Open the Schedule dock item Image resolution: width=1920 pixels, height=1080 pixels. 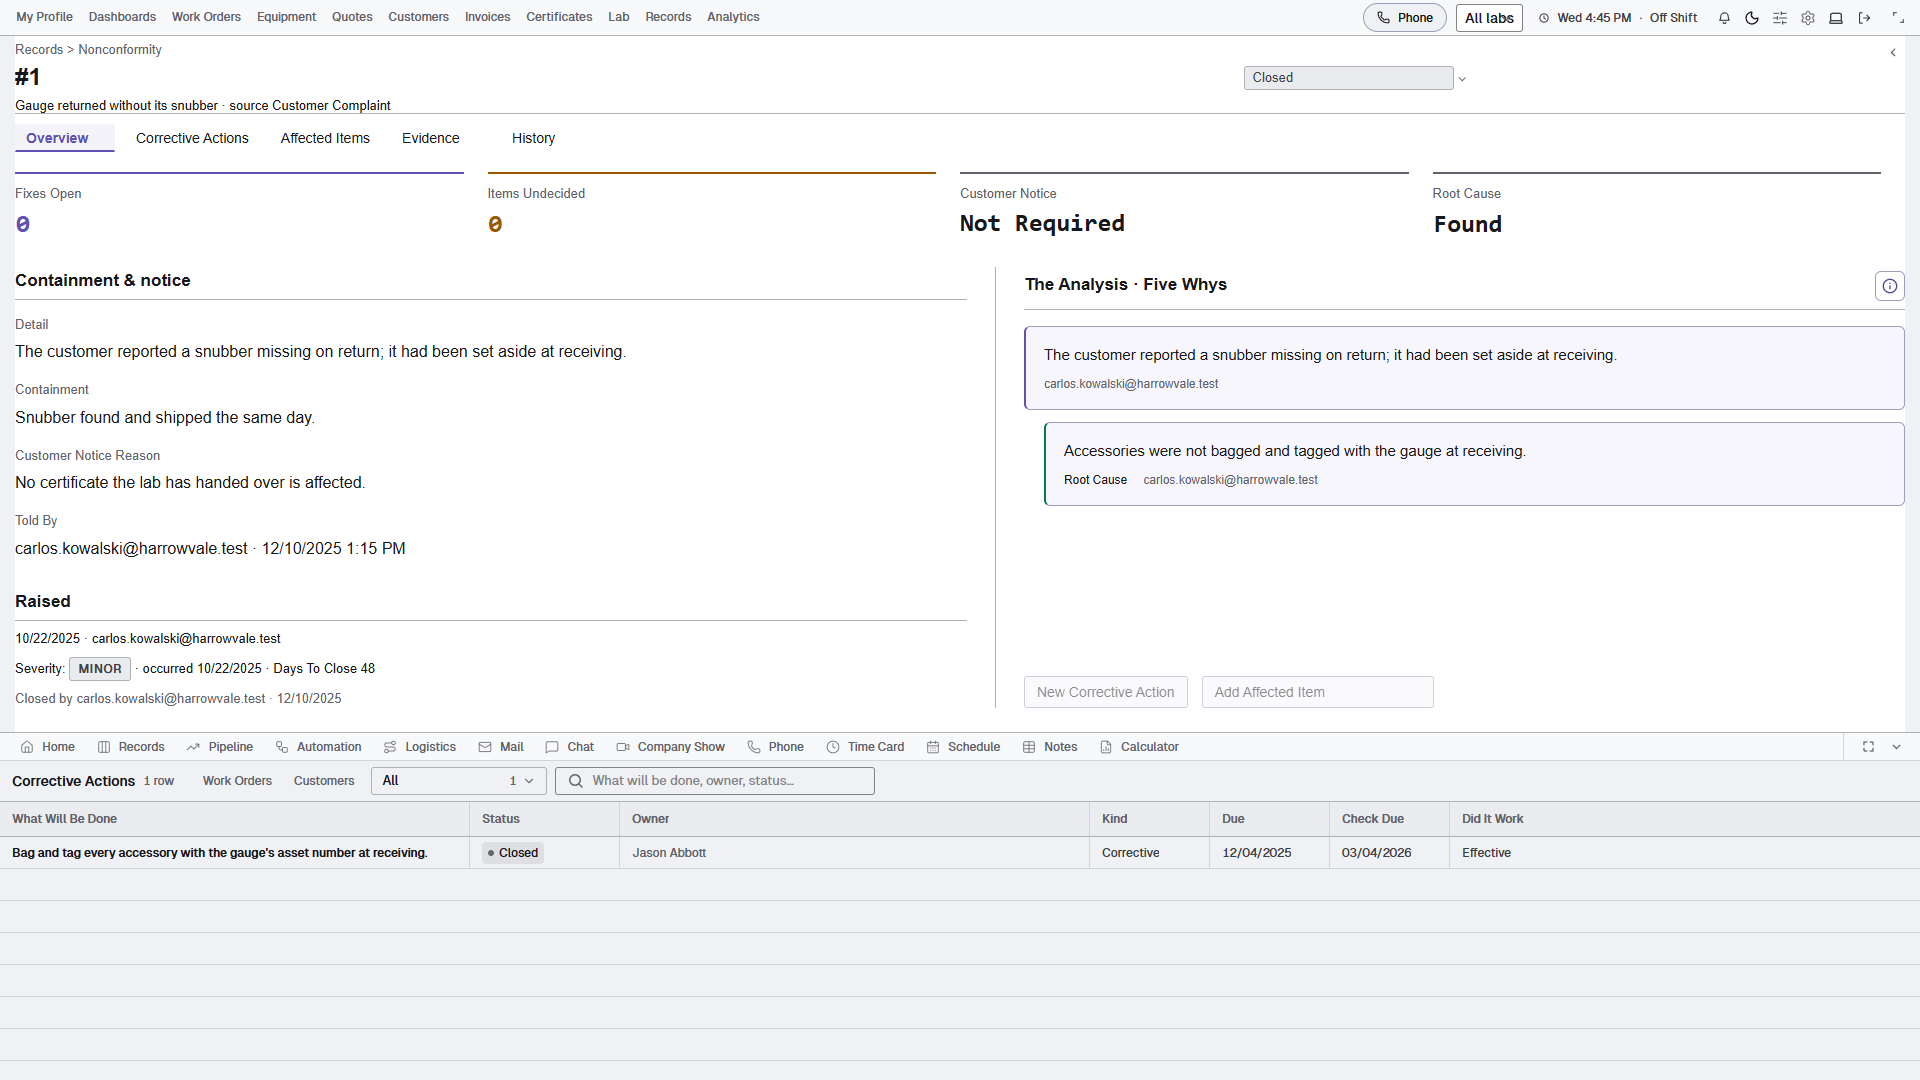(x=964, y=747)
